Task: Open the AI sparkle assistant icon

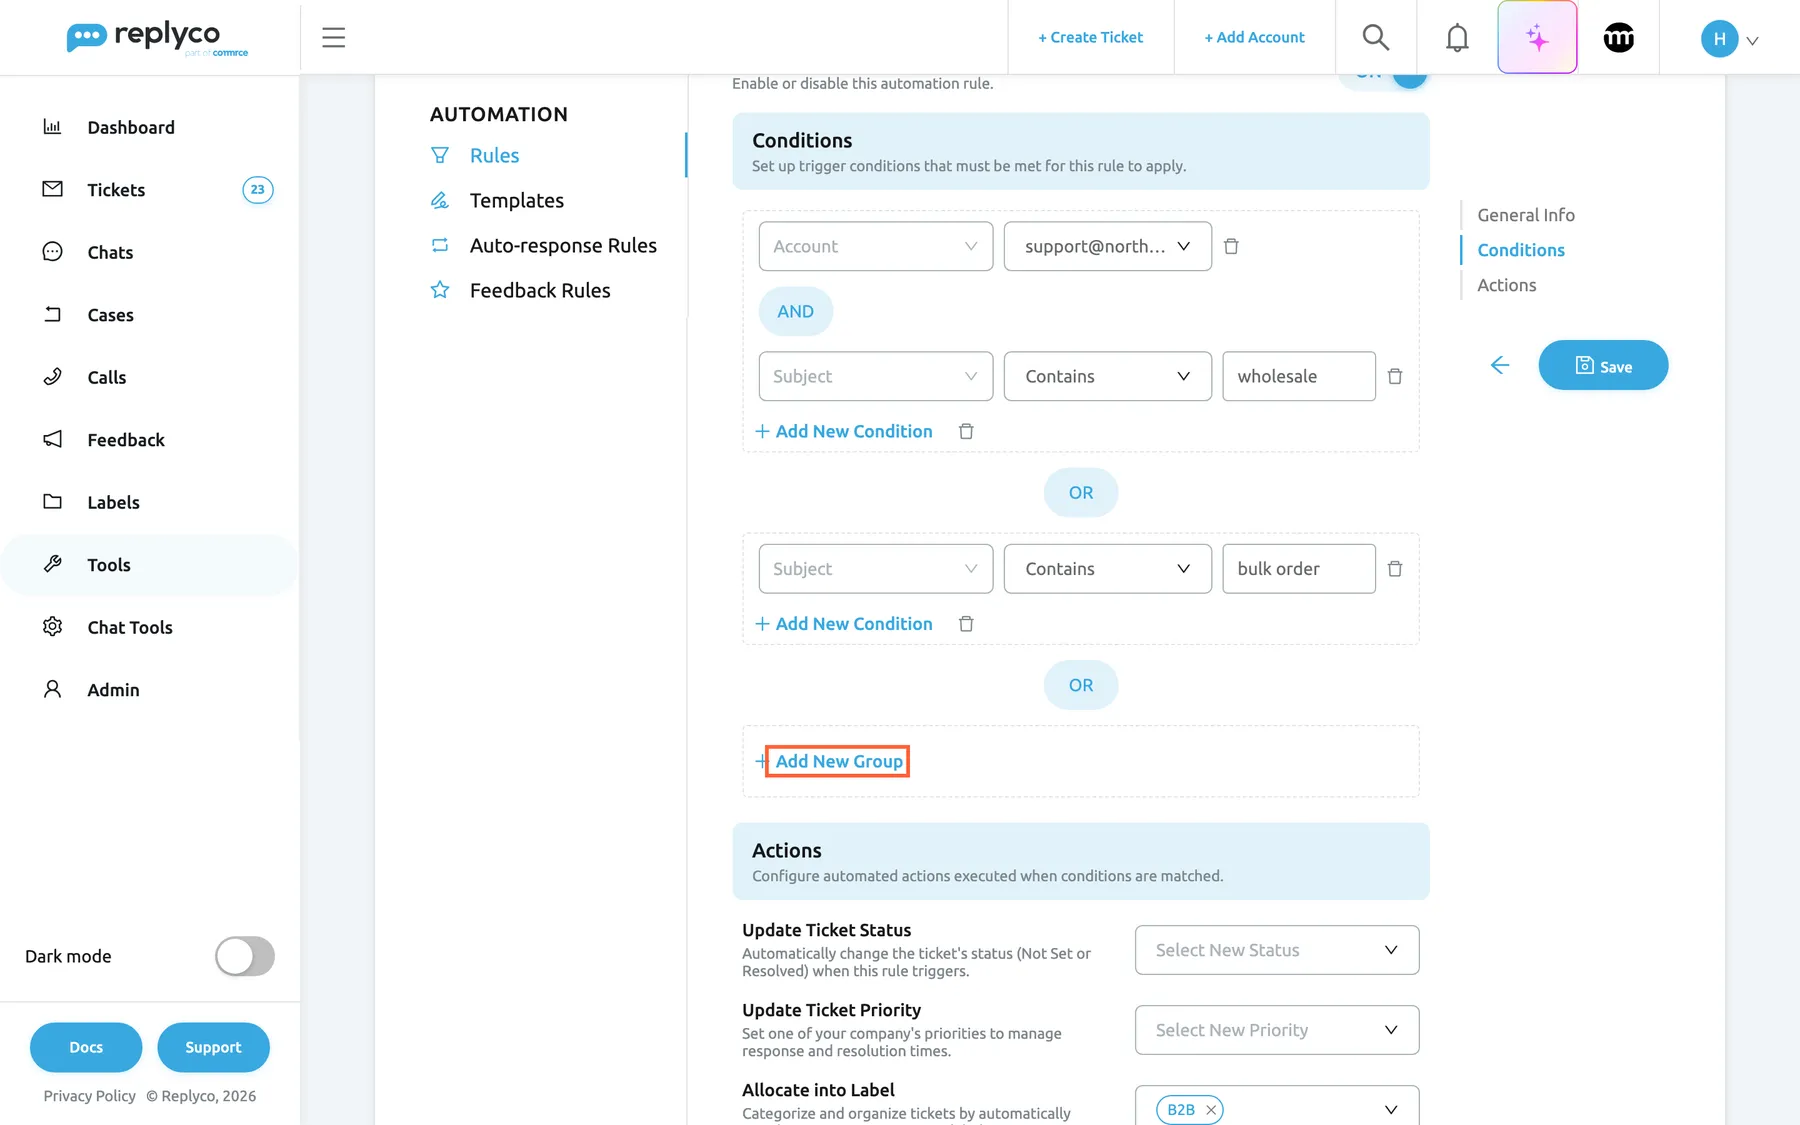Action: pyautogui.click(x=1537, y=38)
